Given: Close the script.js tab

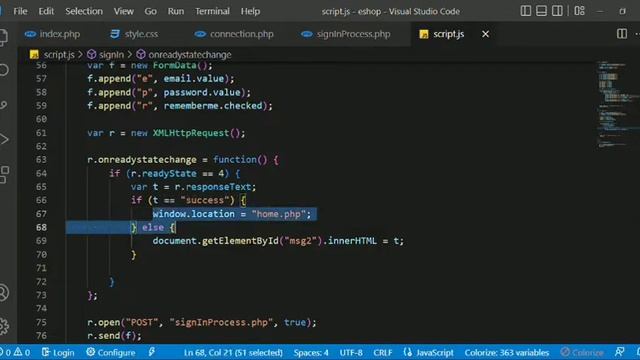Looking at the screenshot, I should coord(485,34).
